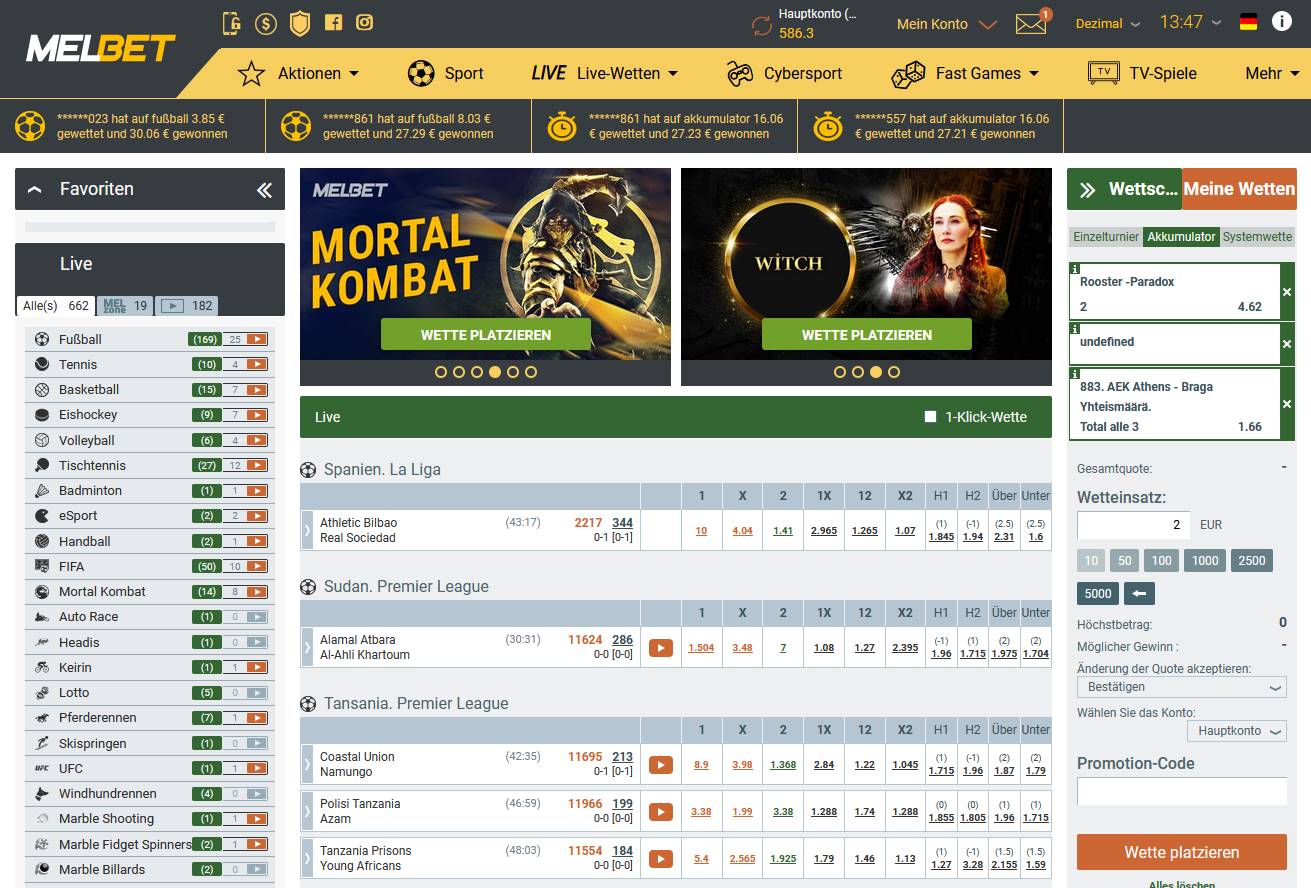Click Wette platzieren at bet slip bottom

click(x=1181, y=852)
